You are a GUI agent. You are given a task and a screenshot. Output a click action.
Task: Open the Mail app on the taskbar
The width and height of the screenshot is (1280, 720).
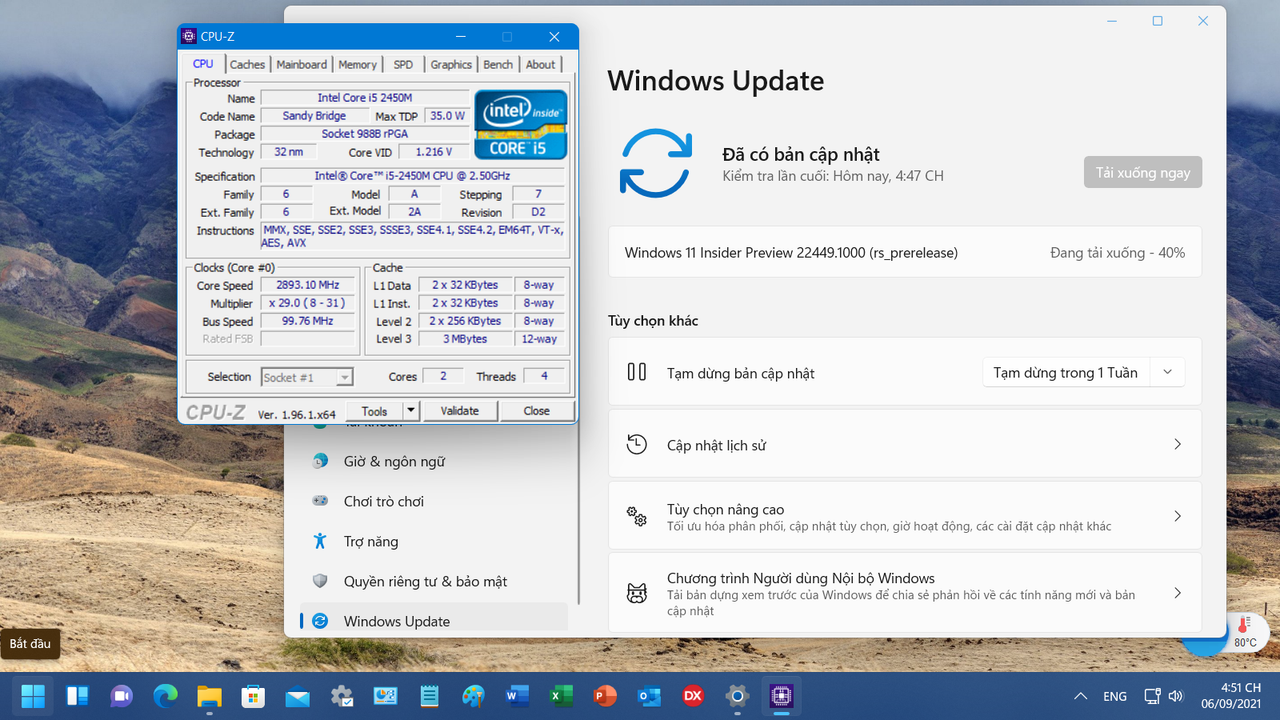[297, 696]
